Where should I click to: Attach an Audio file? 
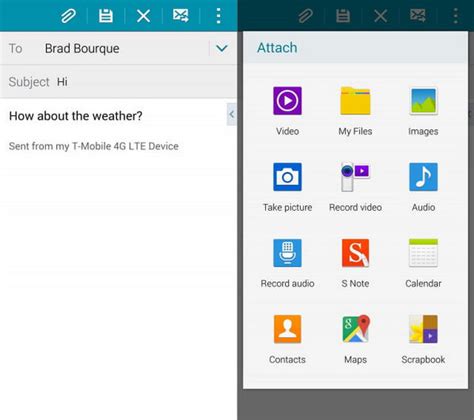pos(423,187)
